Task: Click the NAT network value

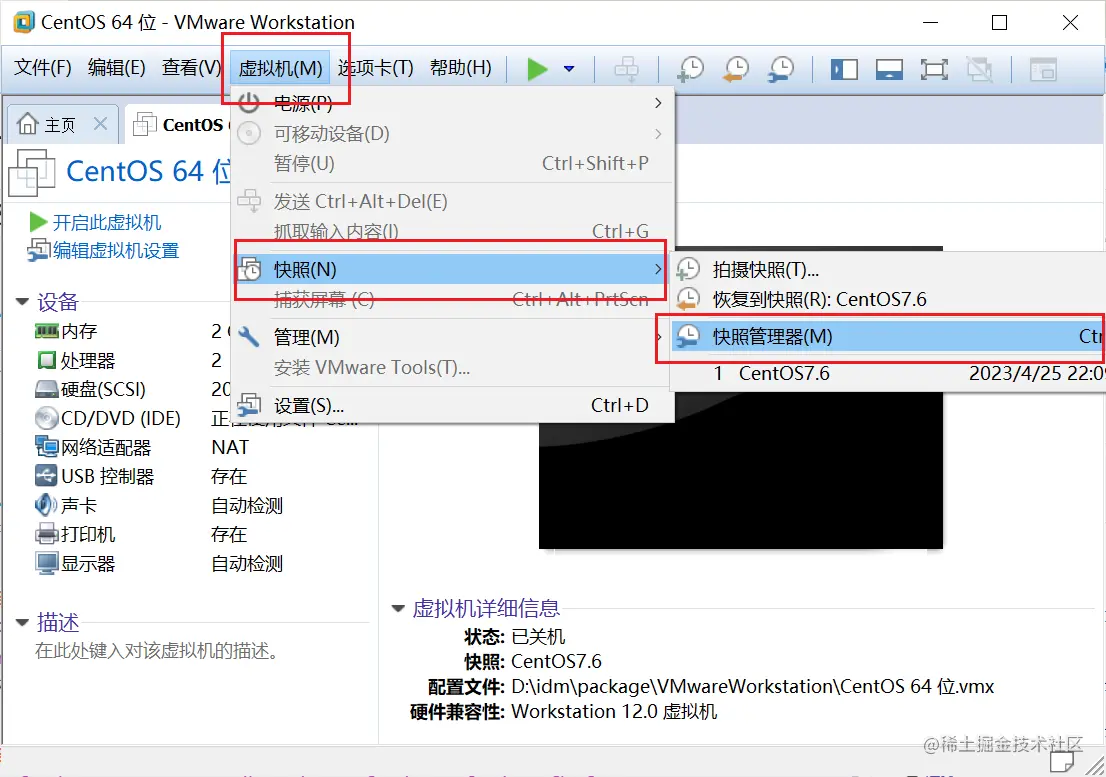Action: [230, 448]
